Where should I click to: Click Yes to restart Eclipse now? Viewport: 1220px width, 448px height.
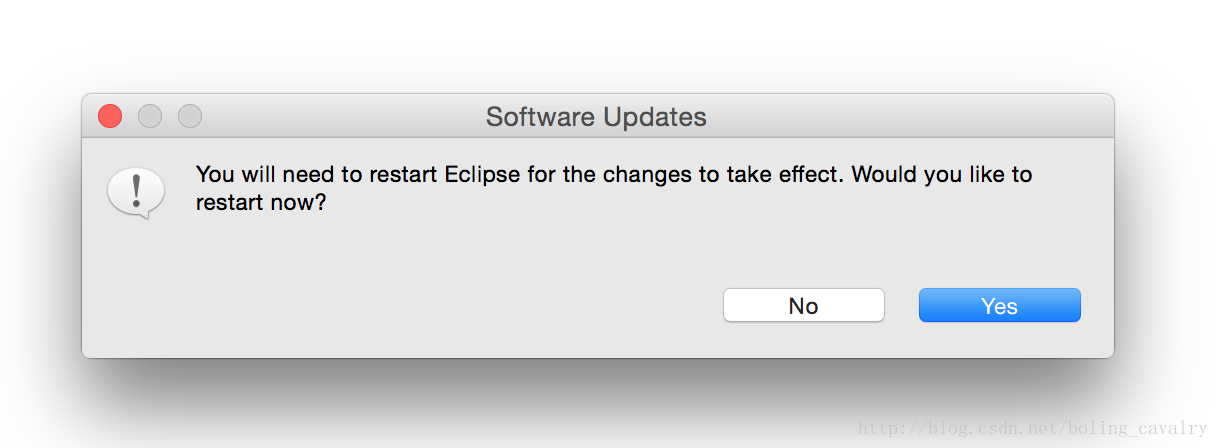[x=999, y=306]
